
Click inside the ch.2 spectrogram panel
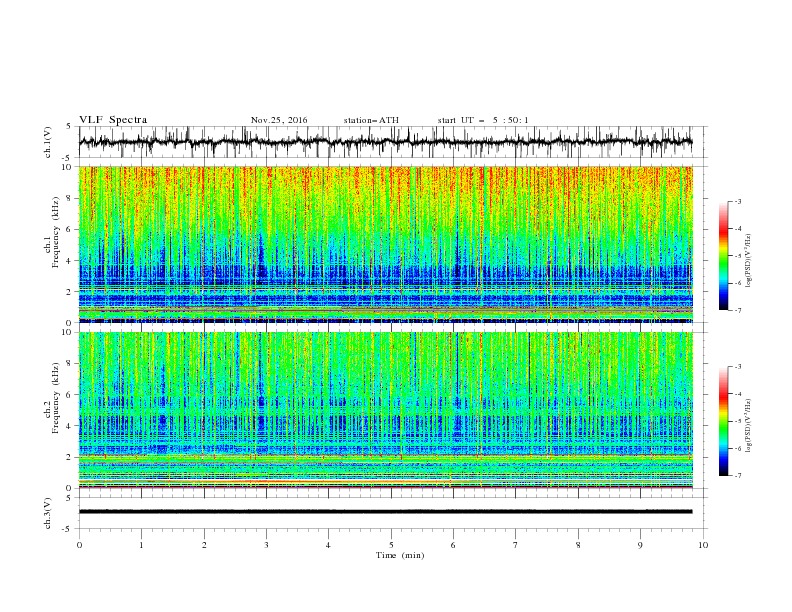click(385, 410)
